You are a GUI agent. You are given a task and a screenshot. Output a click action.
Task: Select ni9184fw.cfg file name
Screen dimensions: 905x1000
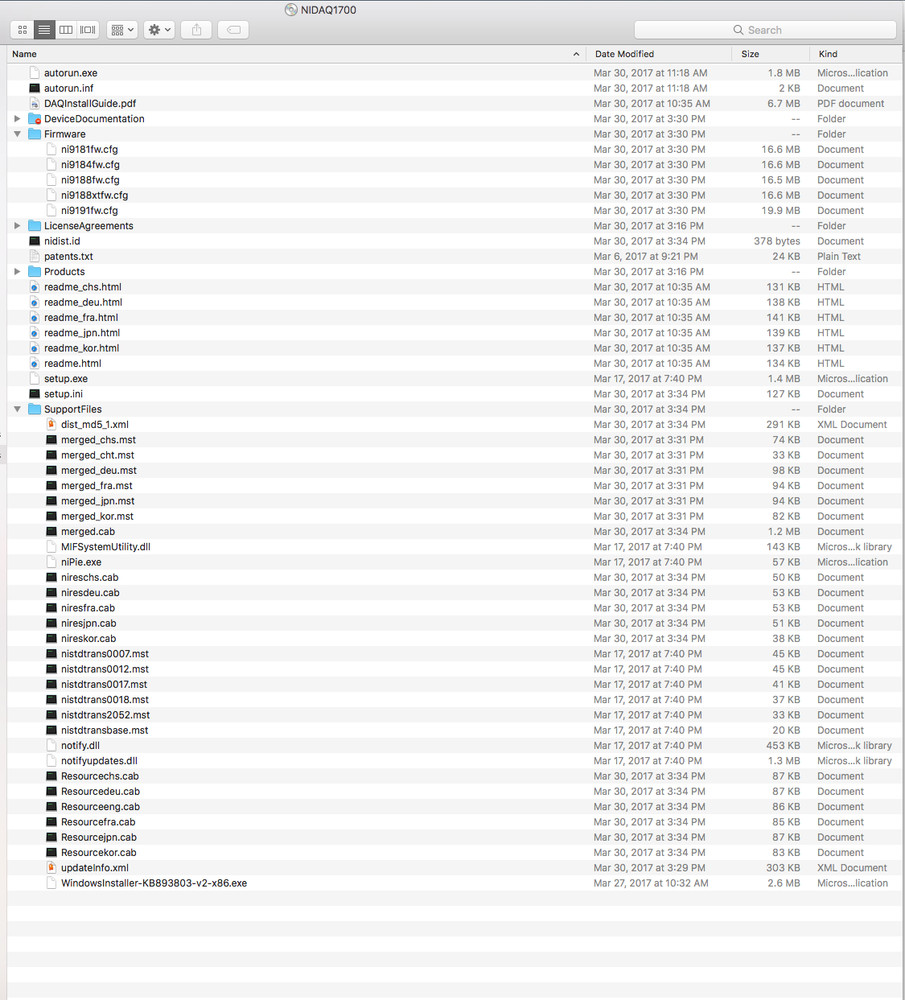point(90,165)
